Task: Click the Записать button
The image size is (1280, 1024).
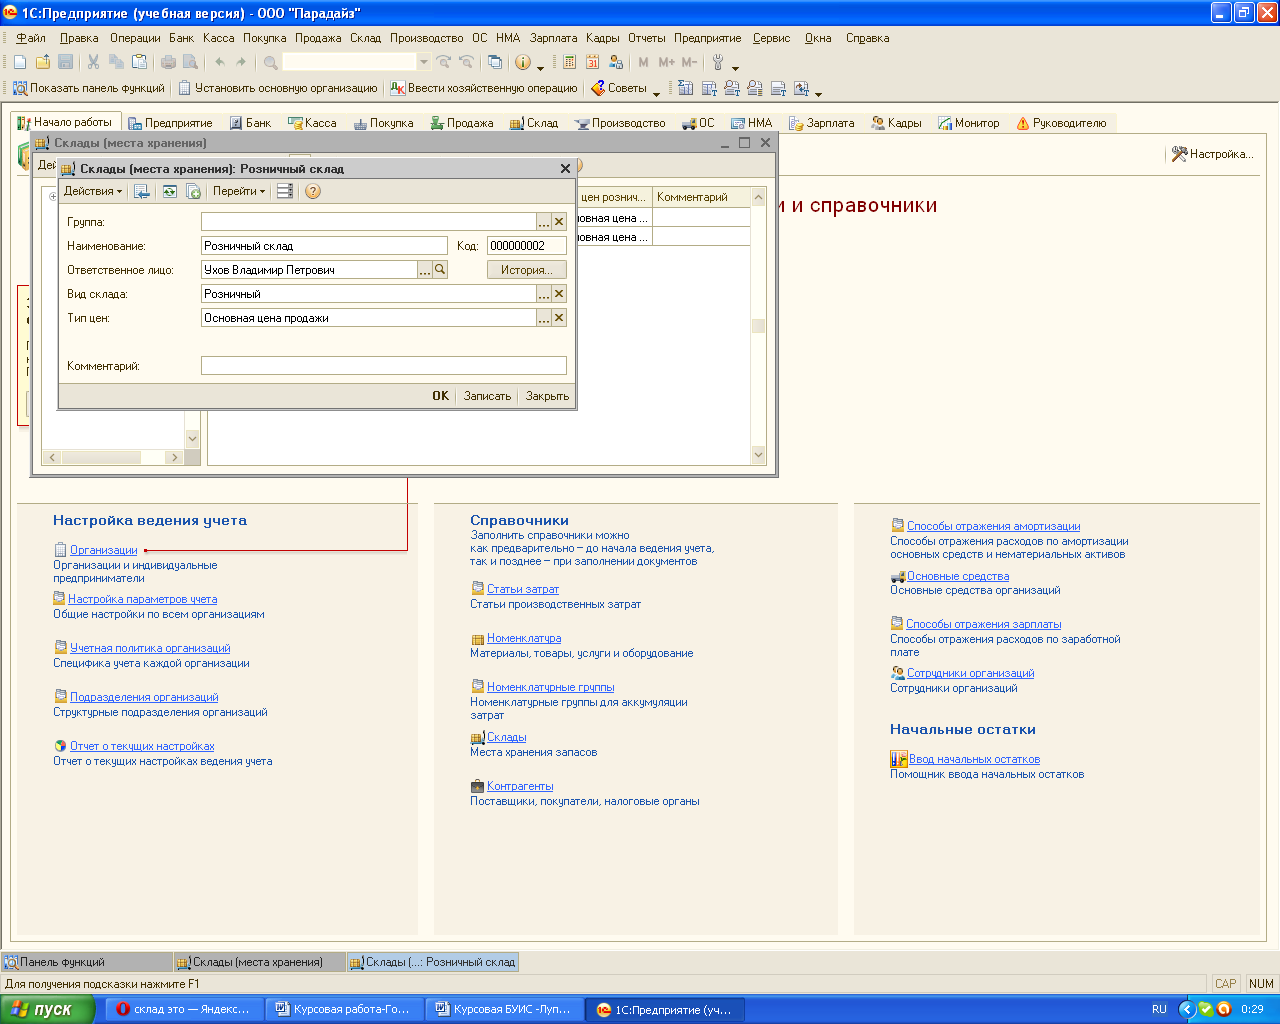Action: [487, 396]
